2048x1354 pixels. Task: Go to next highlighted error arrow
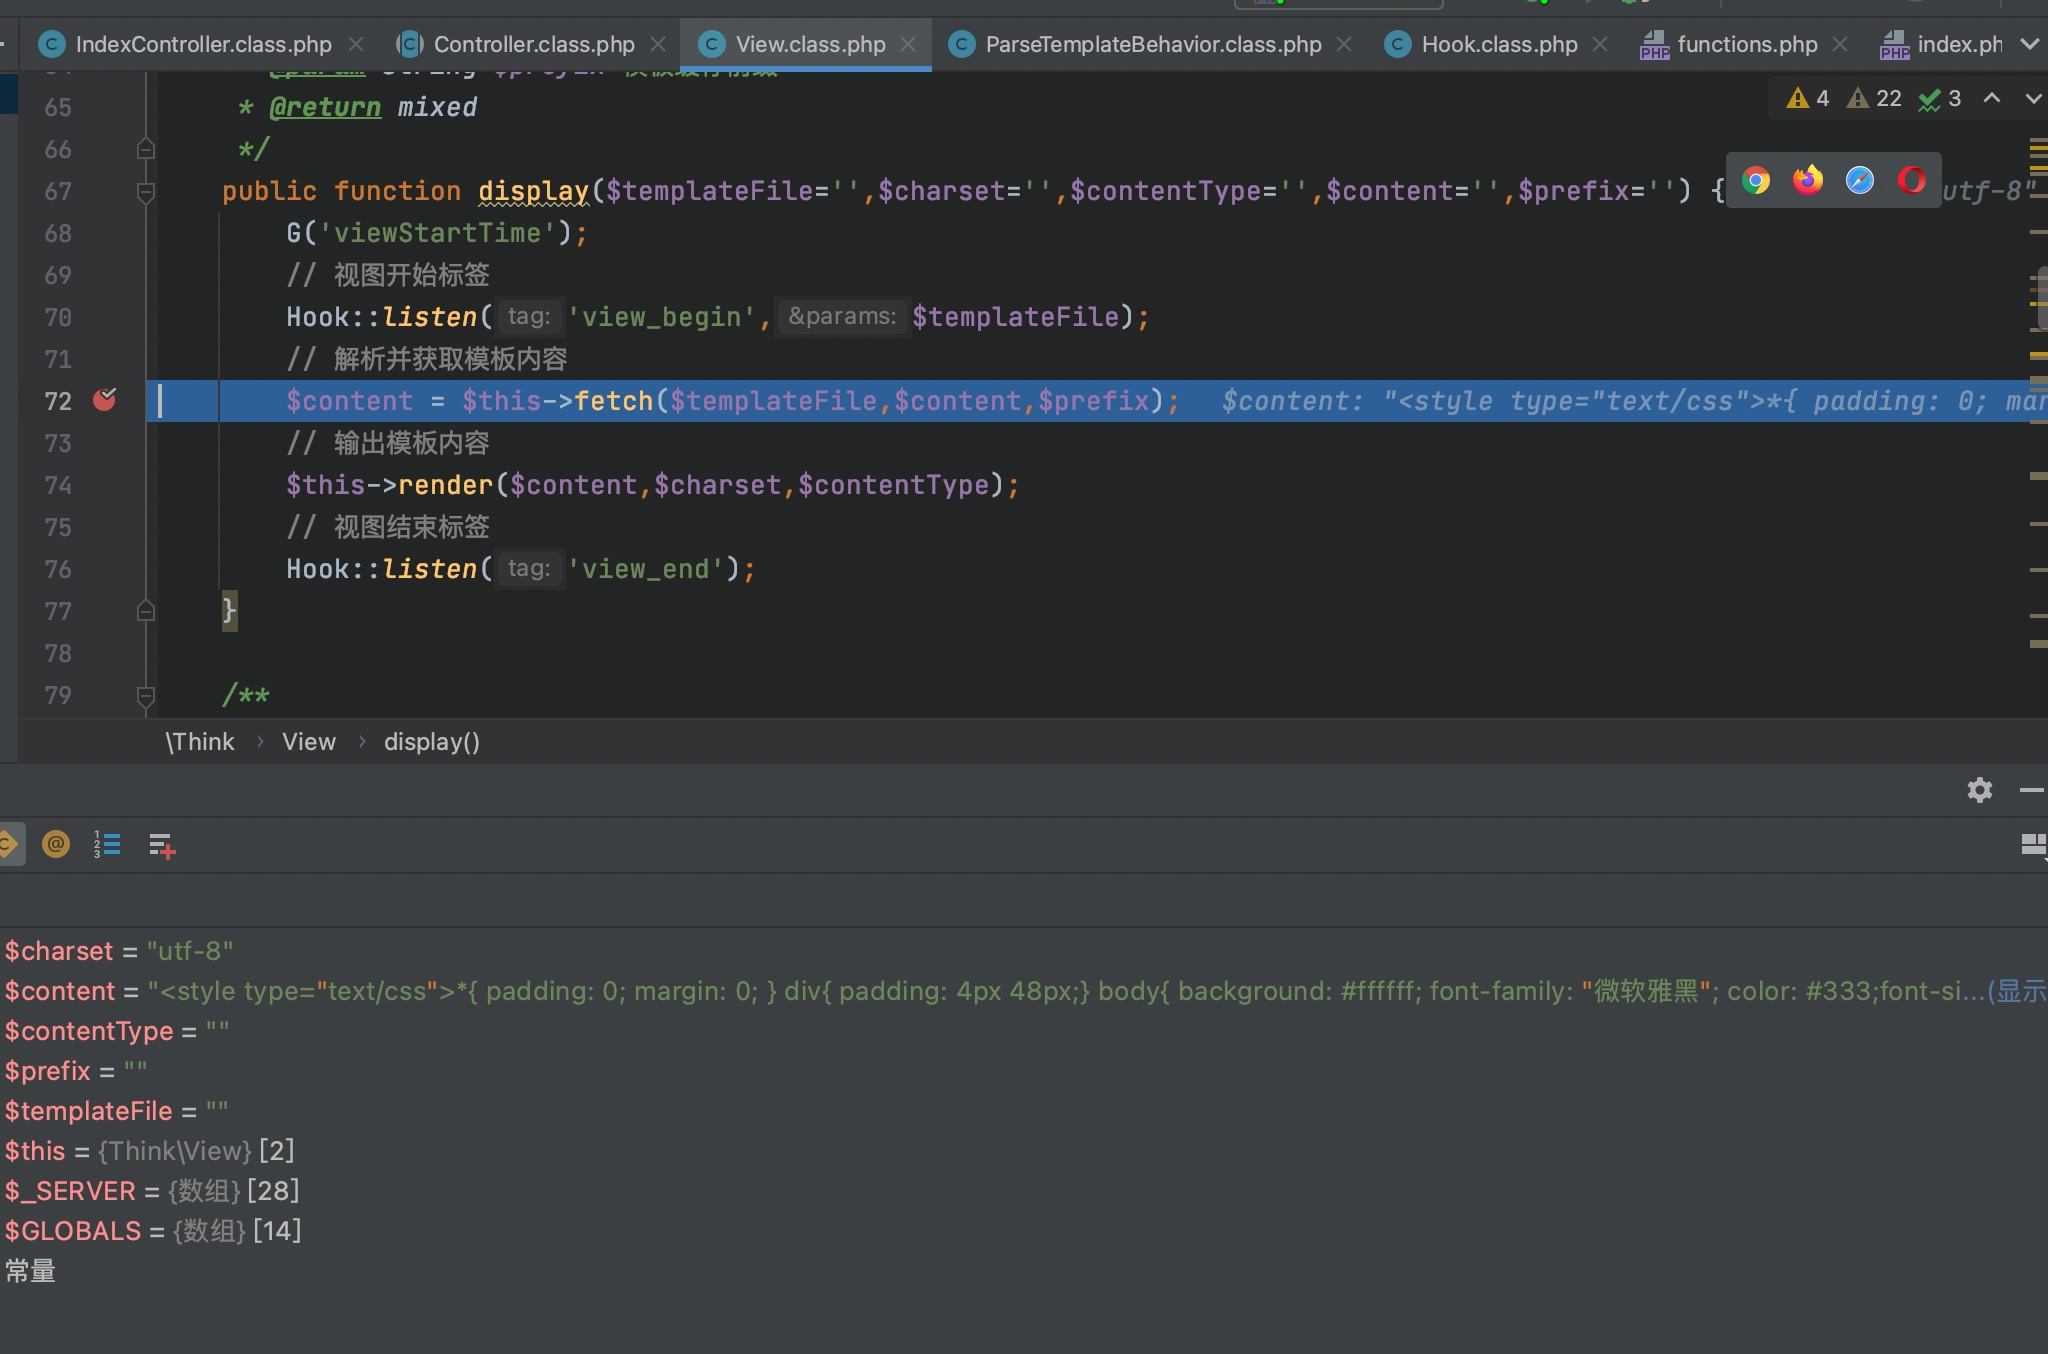[2033, 98]
